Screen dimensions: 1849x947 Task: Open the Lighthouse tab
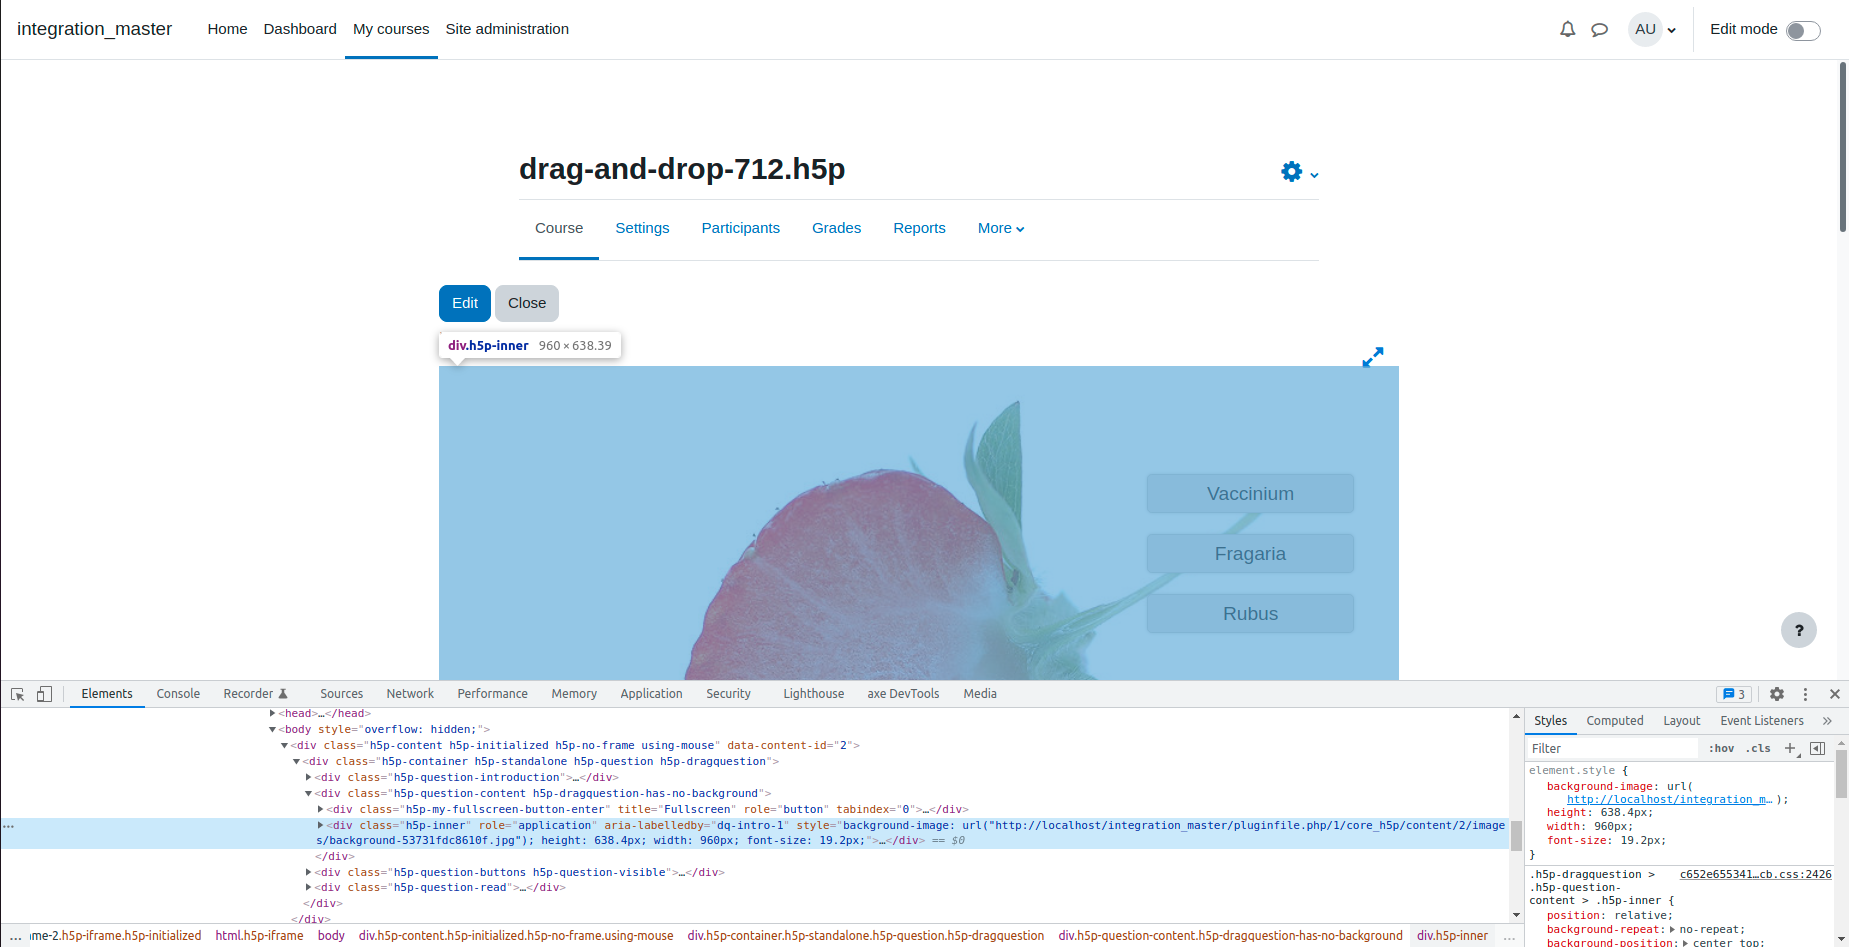tap(813, 694)
